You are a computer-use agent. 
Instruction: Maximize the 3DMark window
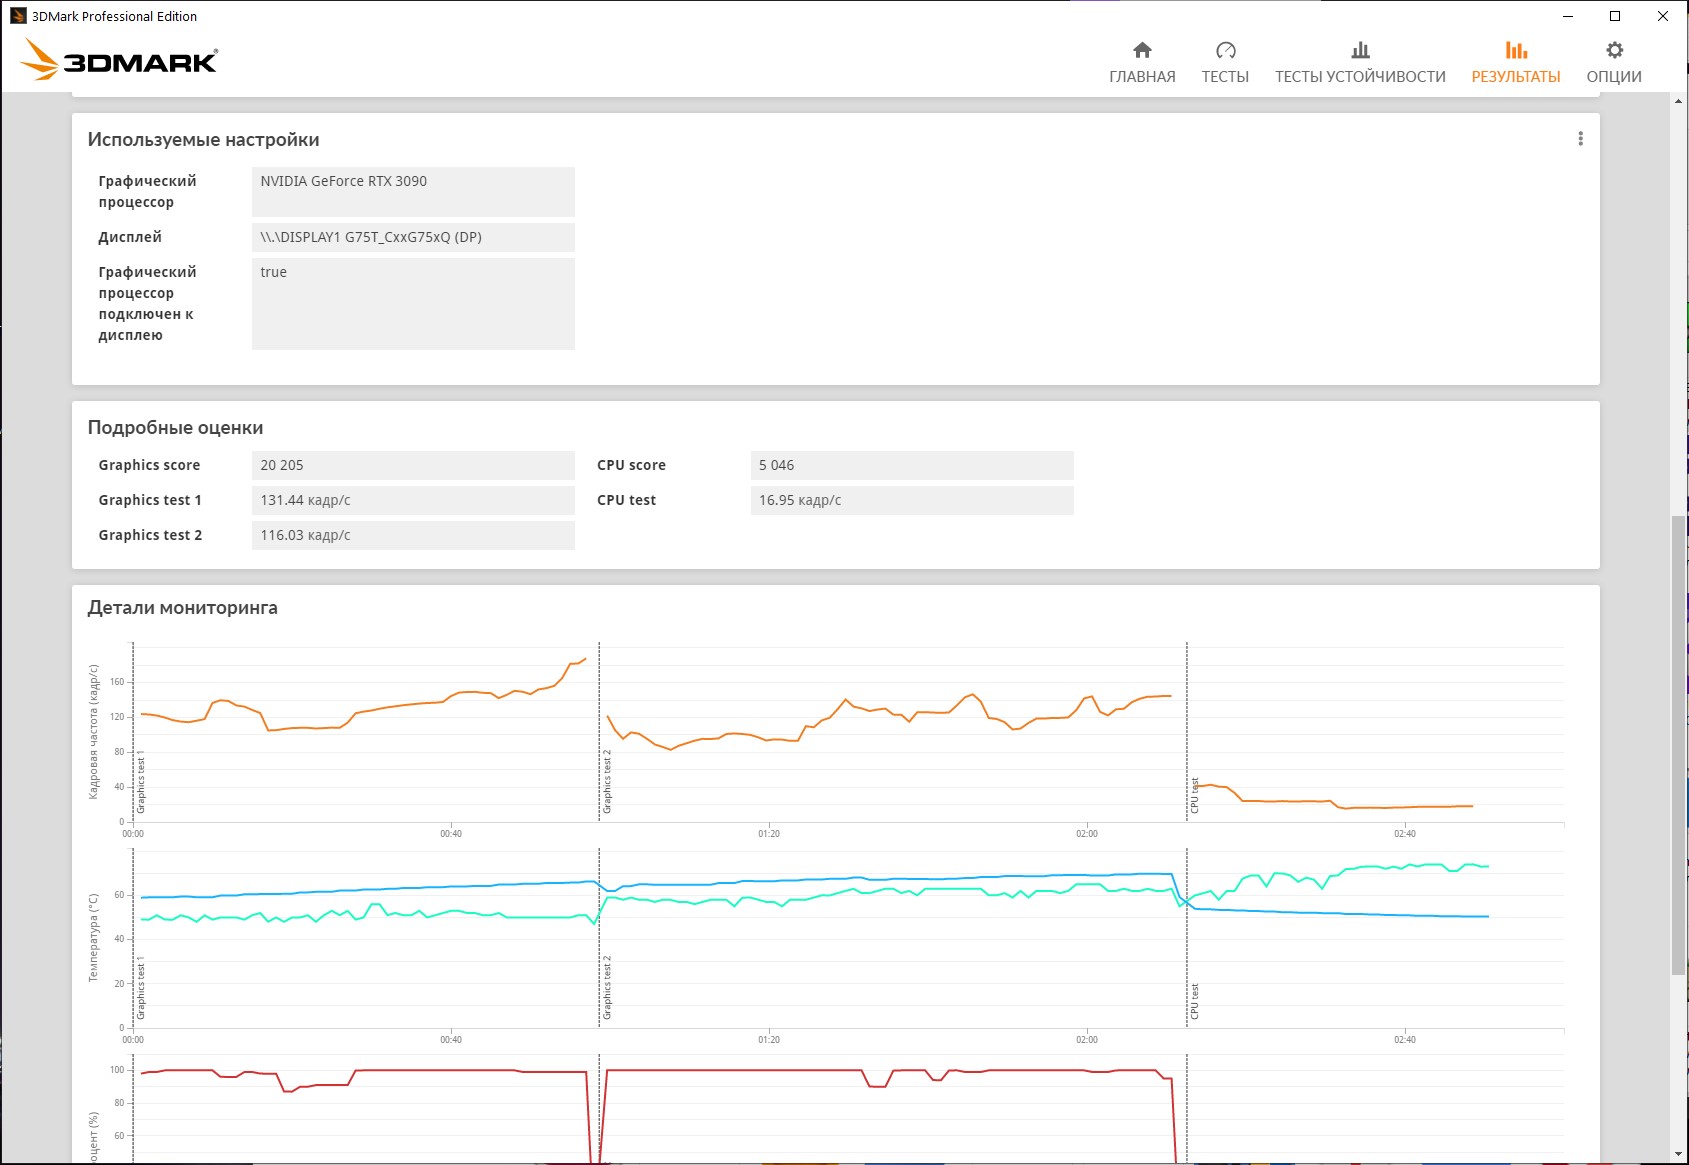(1615, 16)
